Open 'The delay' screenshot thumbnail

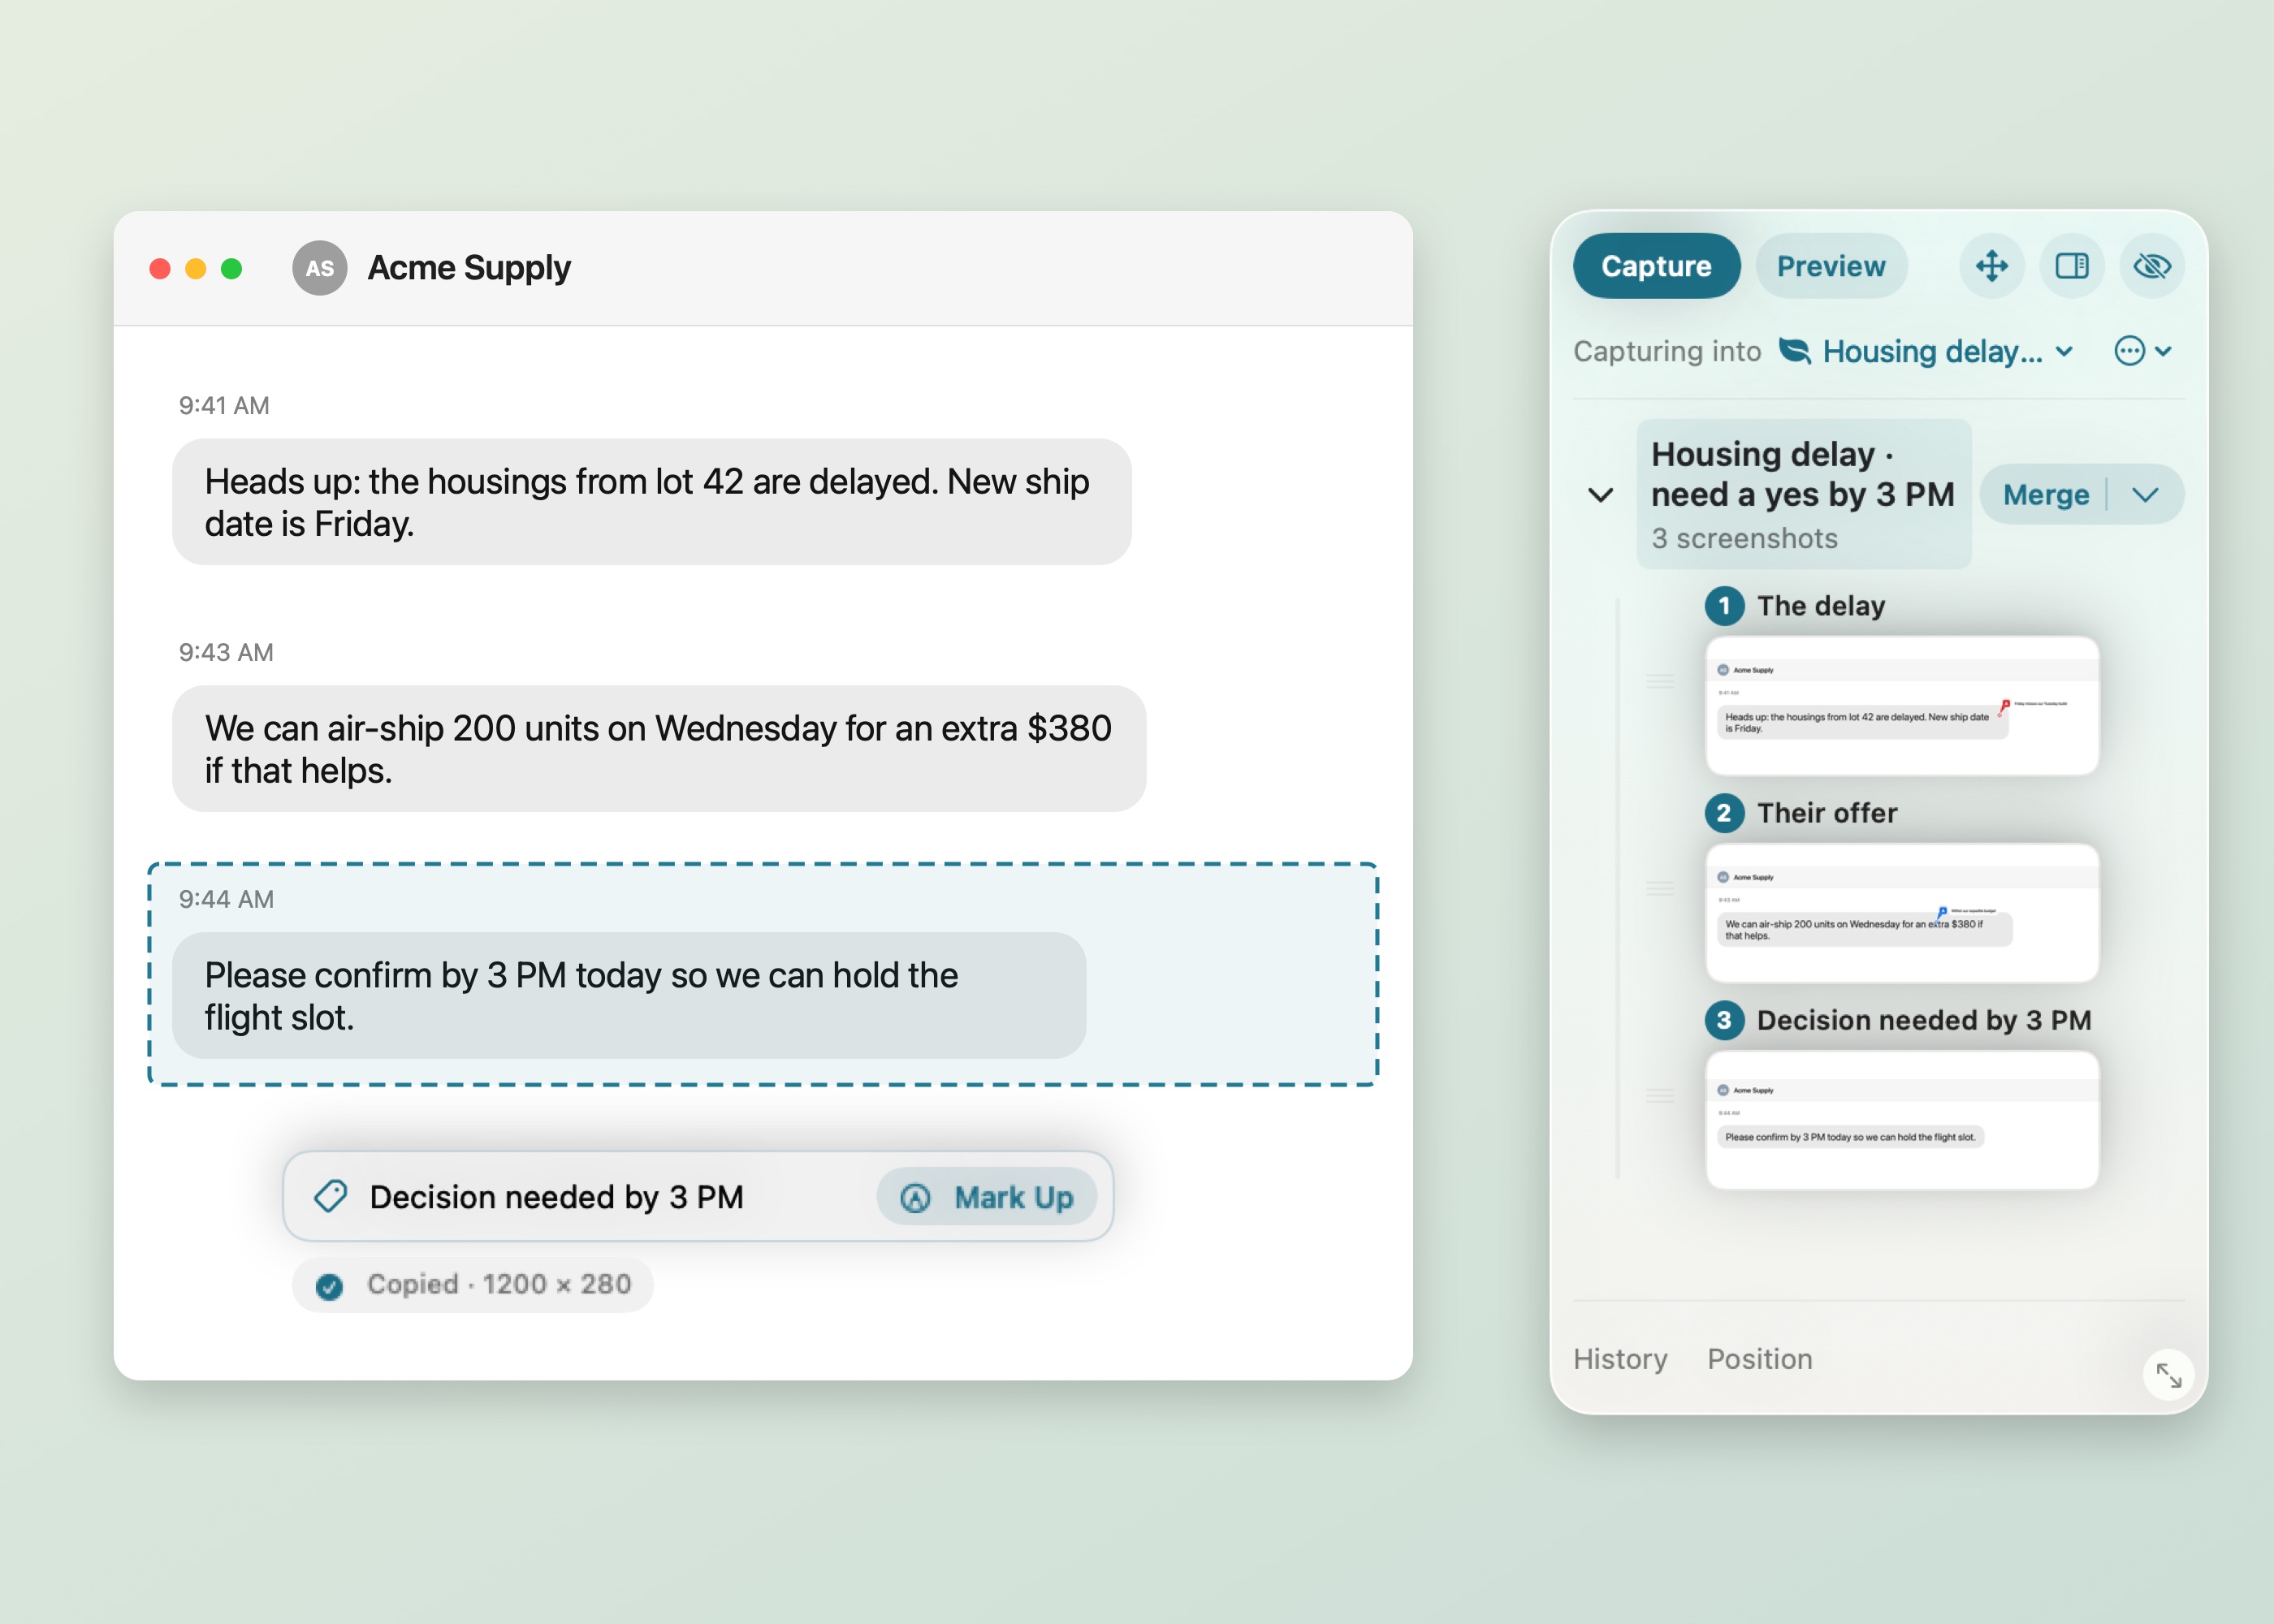click(x=1901, y=706)
